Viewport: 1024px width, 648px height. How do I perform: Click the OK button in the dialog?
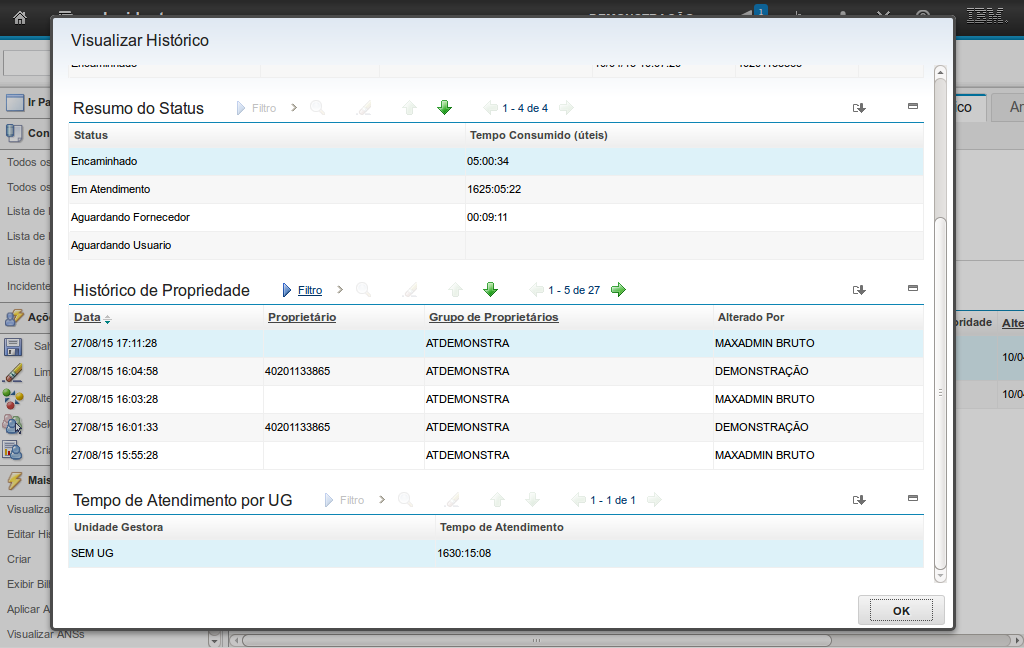[901, 610]
